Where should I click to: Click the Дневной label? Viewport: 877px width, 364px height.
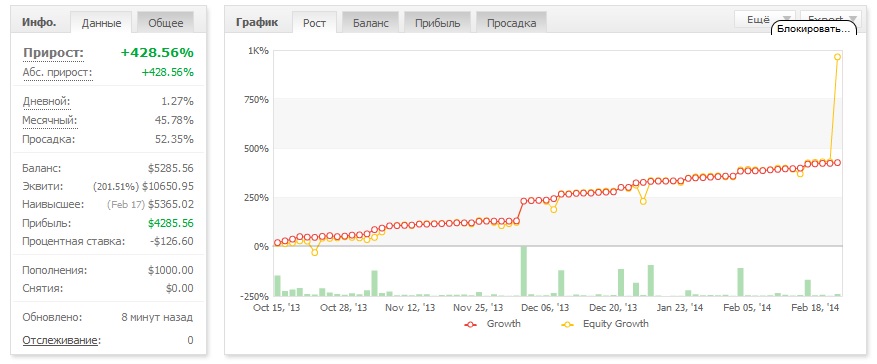click(x=46, y=102)
